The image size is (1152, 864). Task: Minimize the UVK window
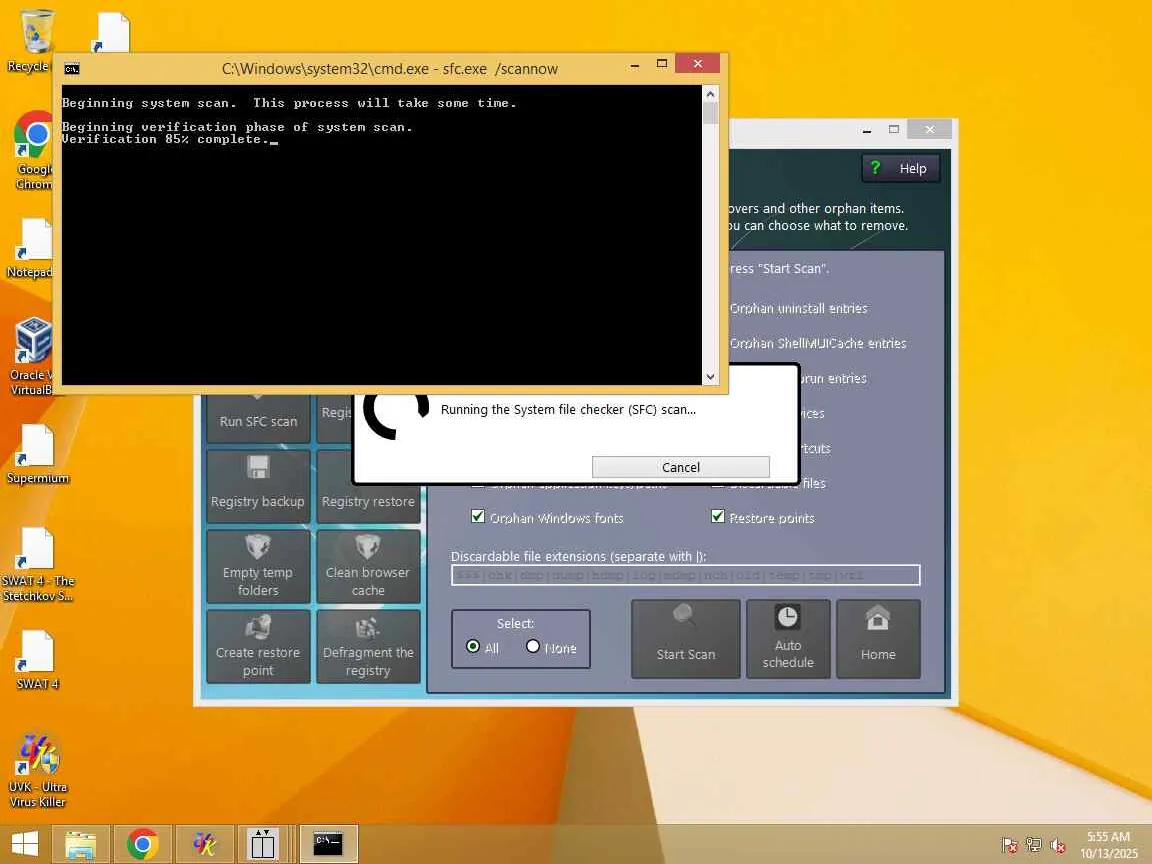click(x=867, y=130)
